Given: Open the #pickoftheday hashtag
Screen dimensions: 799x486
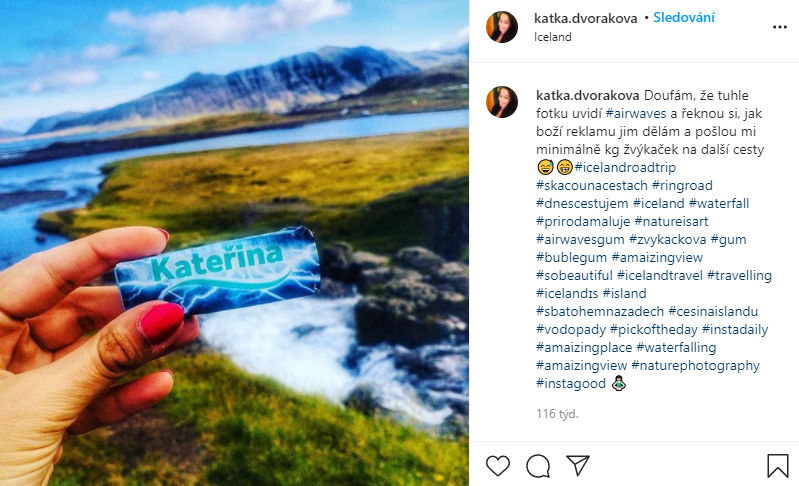Looking at the screenshot, I should (x=654, y=330).
